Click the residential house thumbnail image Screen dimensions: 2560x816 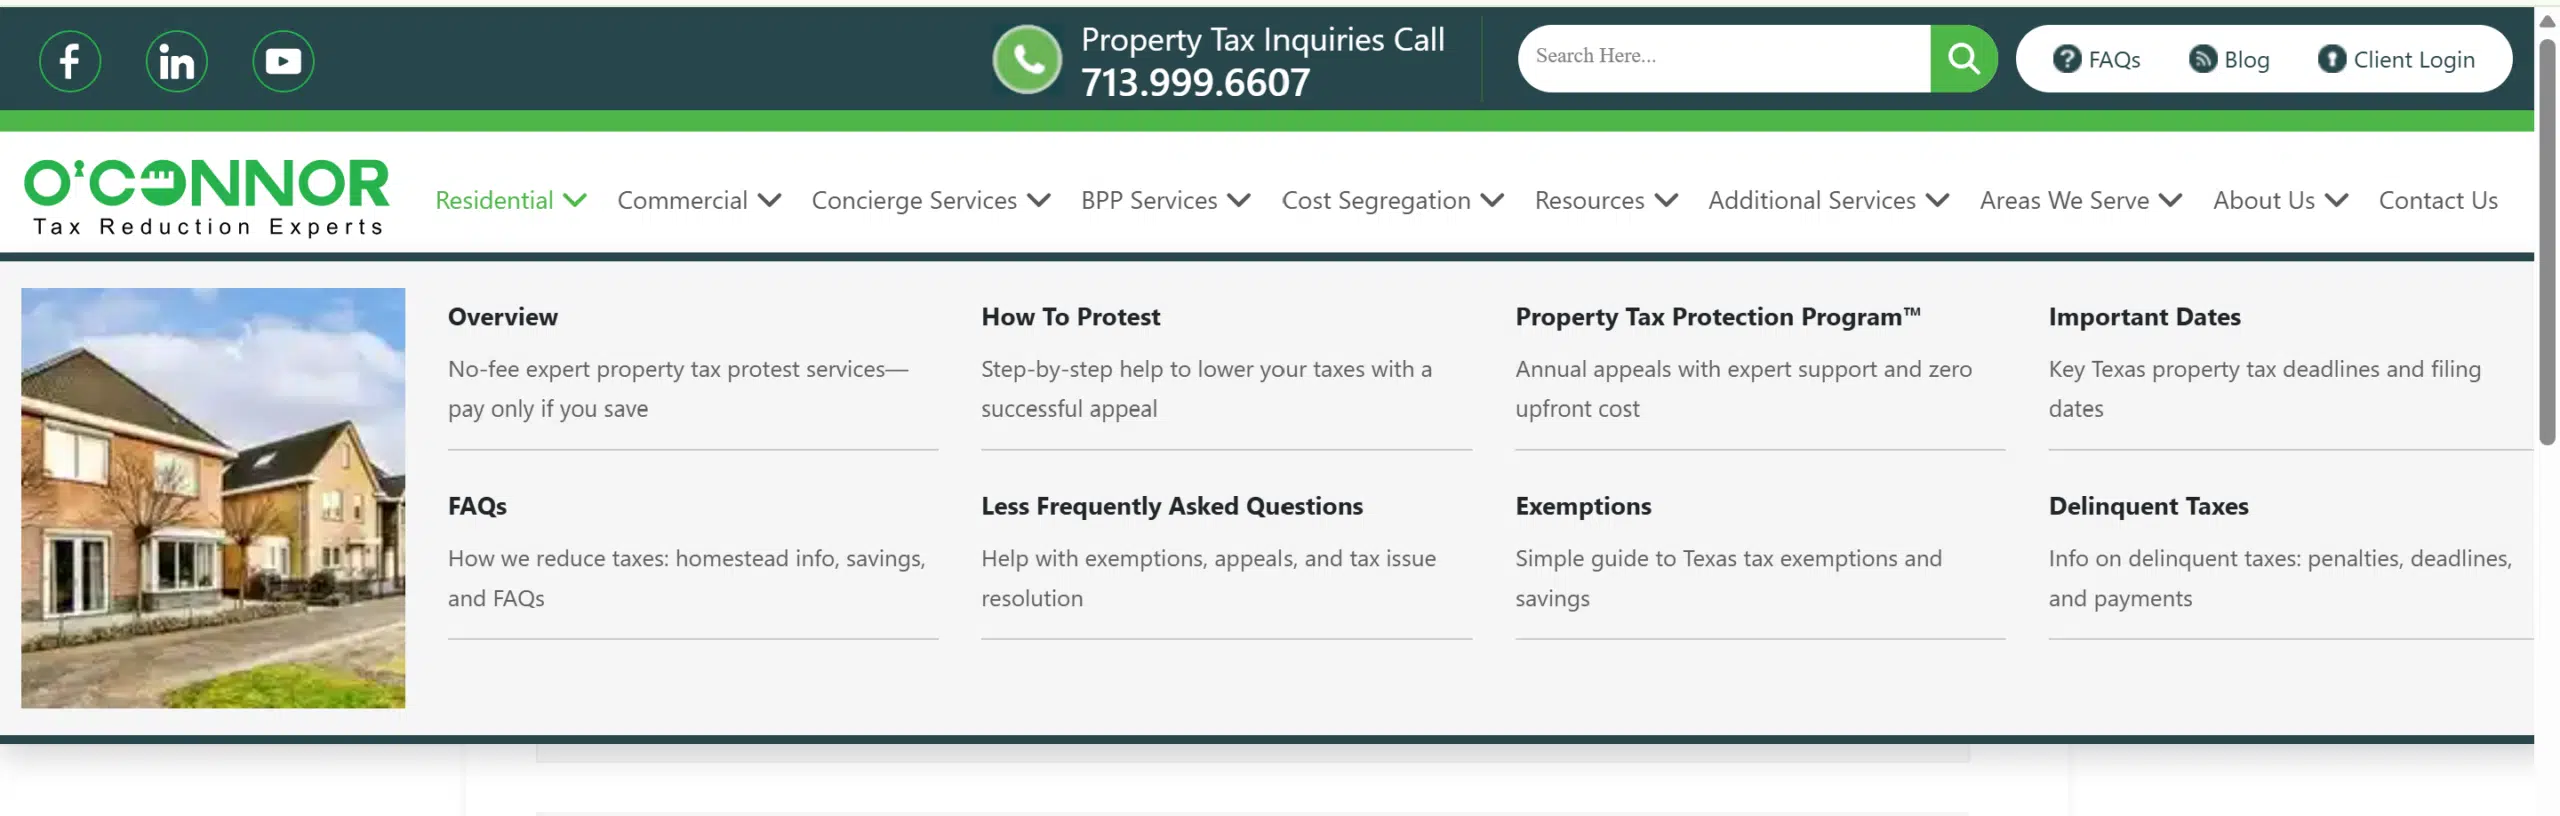pos(213,498)
